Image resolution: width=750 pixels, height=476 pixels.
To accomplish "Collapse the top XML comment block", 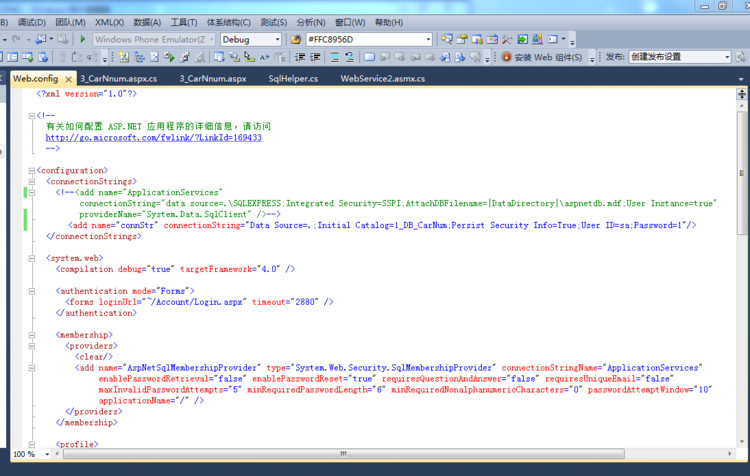I will coord(32,116).
